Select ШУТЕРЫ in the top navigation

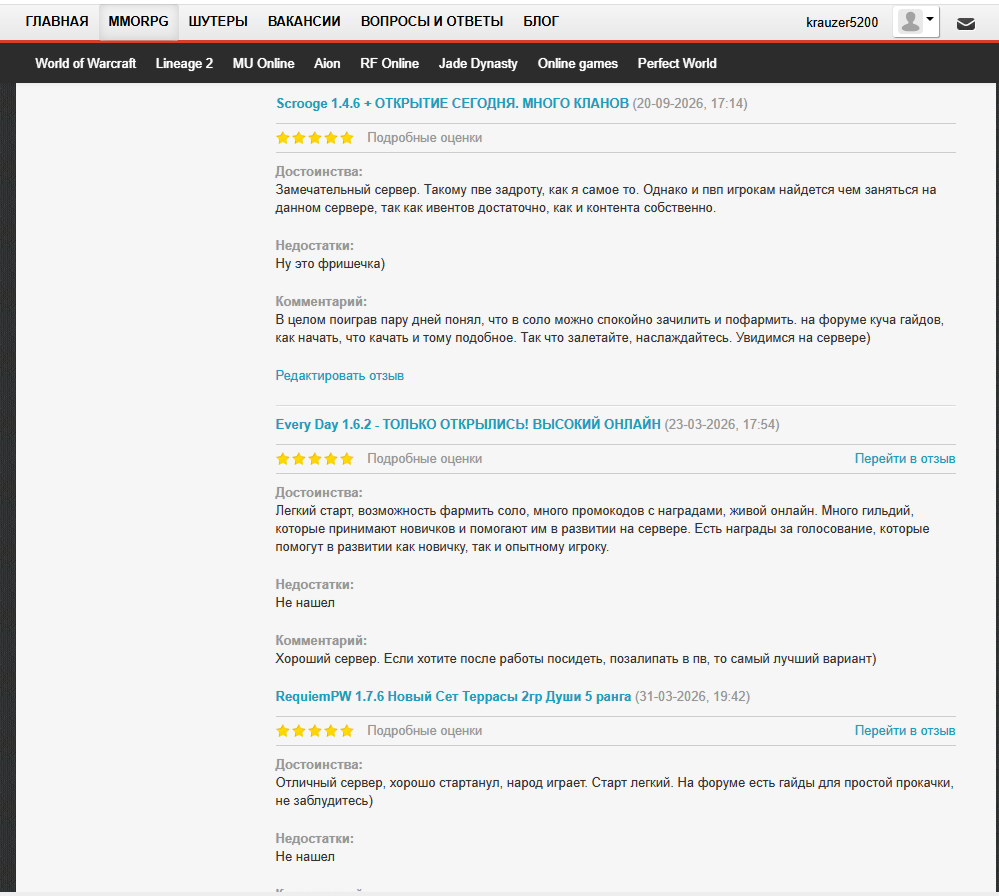(218, 22)
